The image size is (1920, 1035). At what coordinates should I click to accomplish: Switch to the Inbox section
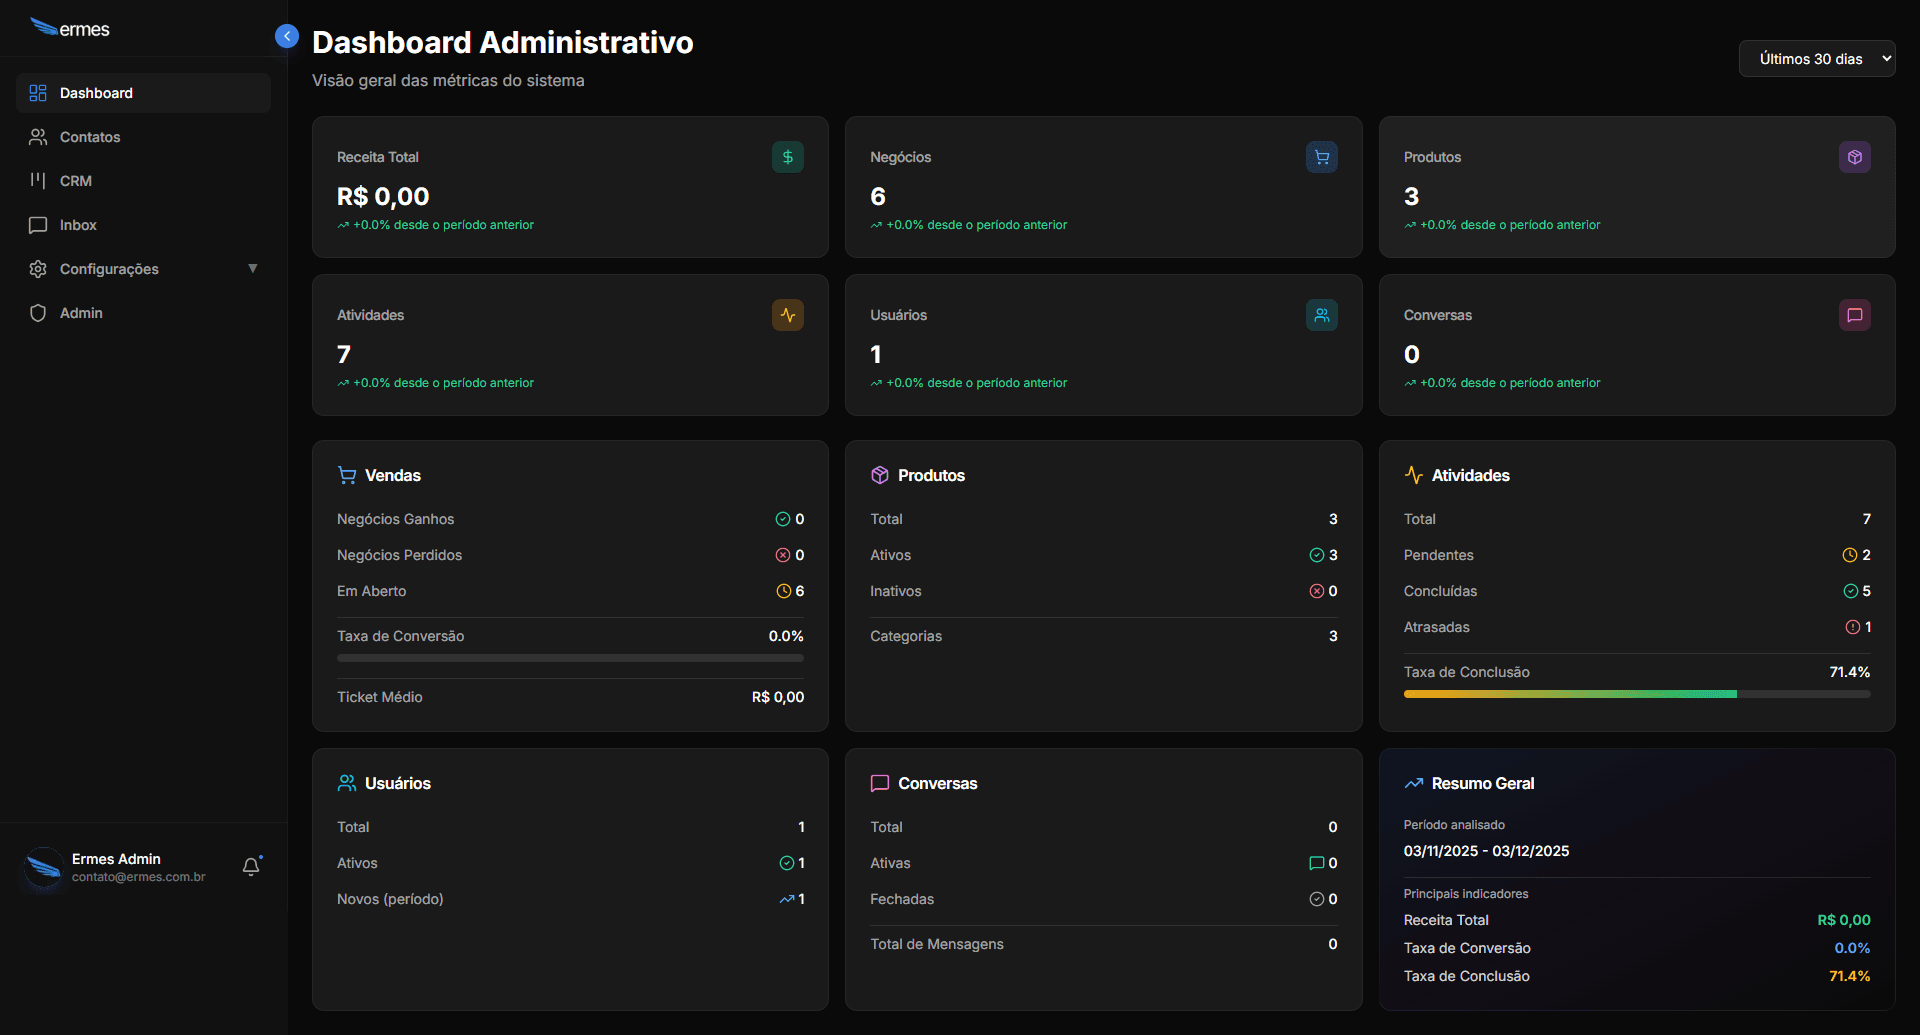pos(78,225)
